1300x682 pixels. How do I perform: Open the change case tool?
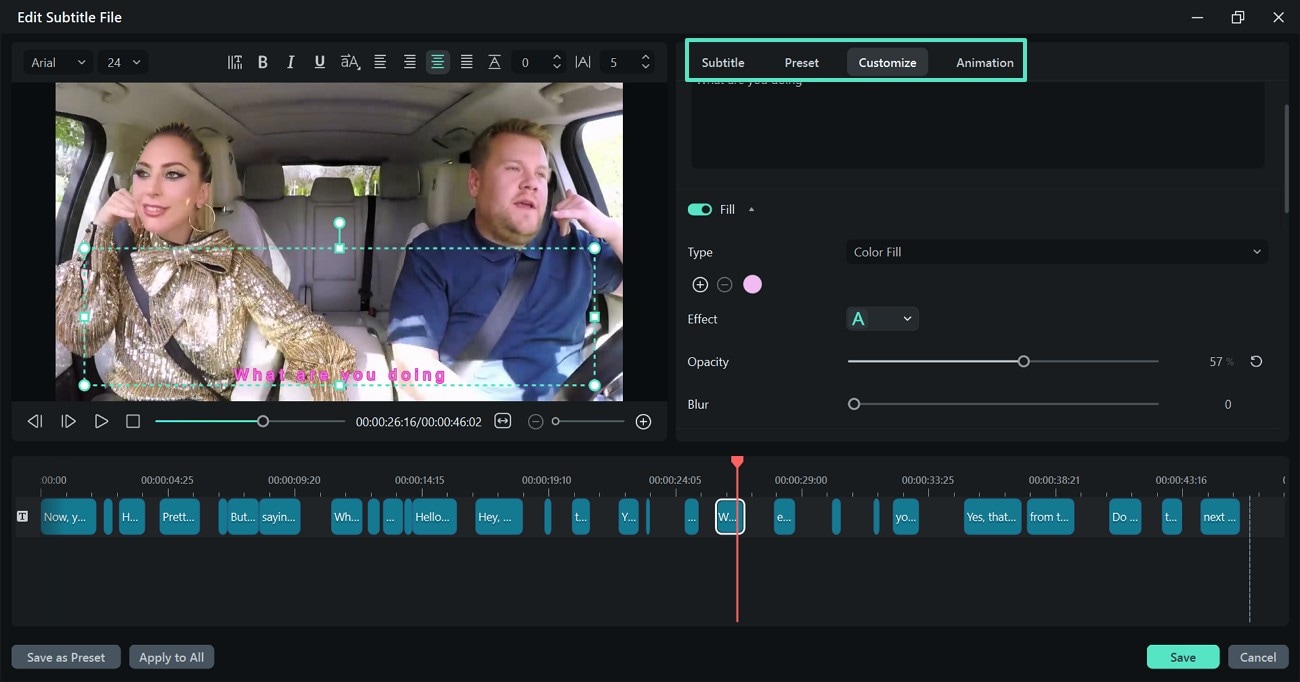tap(348, 61)
